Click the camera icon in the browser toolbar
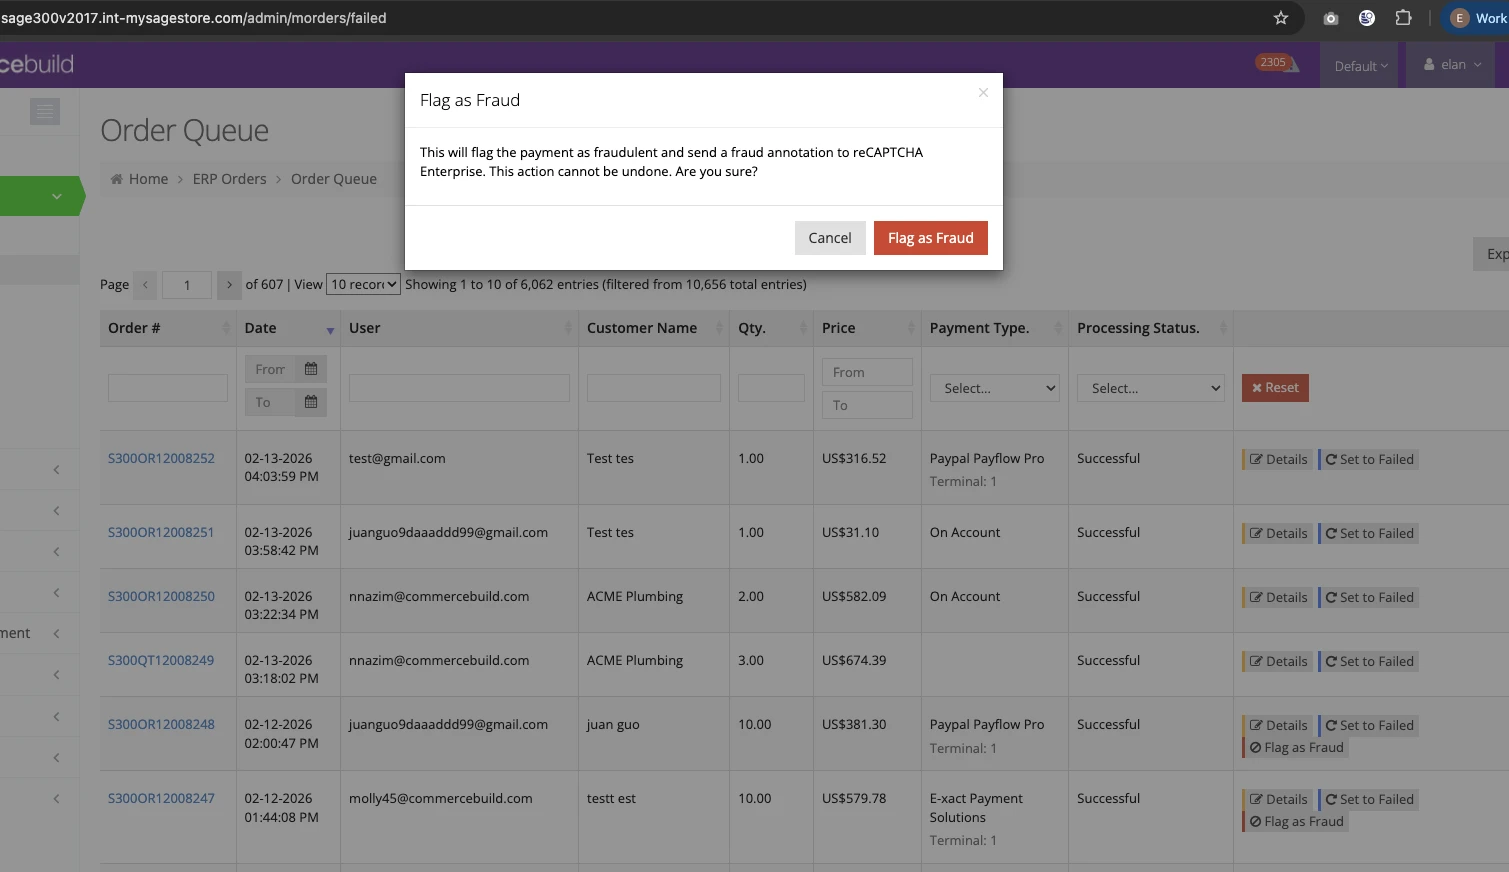Screen dimensions: 1509x872 coord(1330,18)
